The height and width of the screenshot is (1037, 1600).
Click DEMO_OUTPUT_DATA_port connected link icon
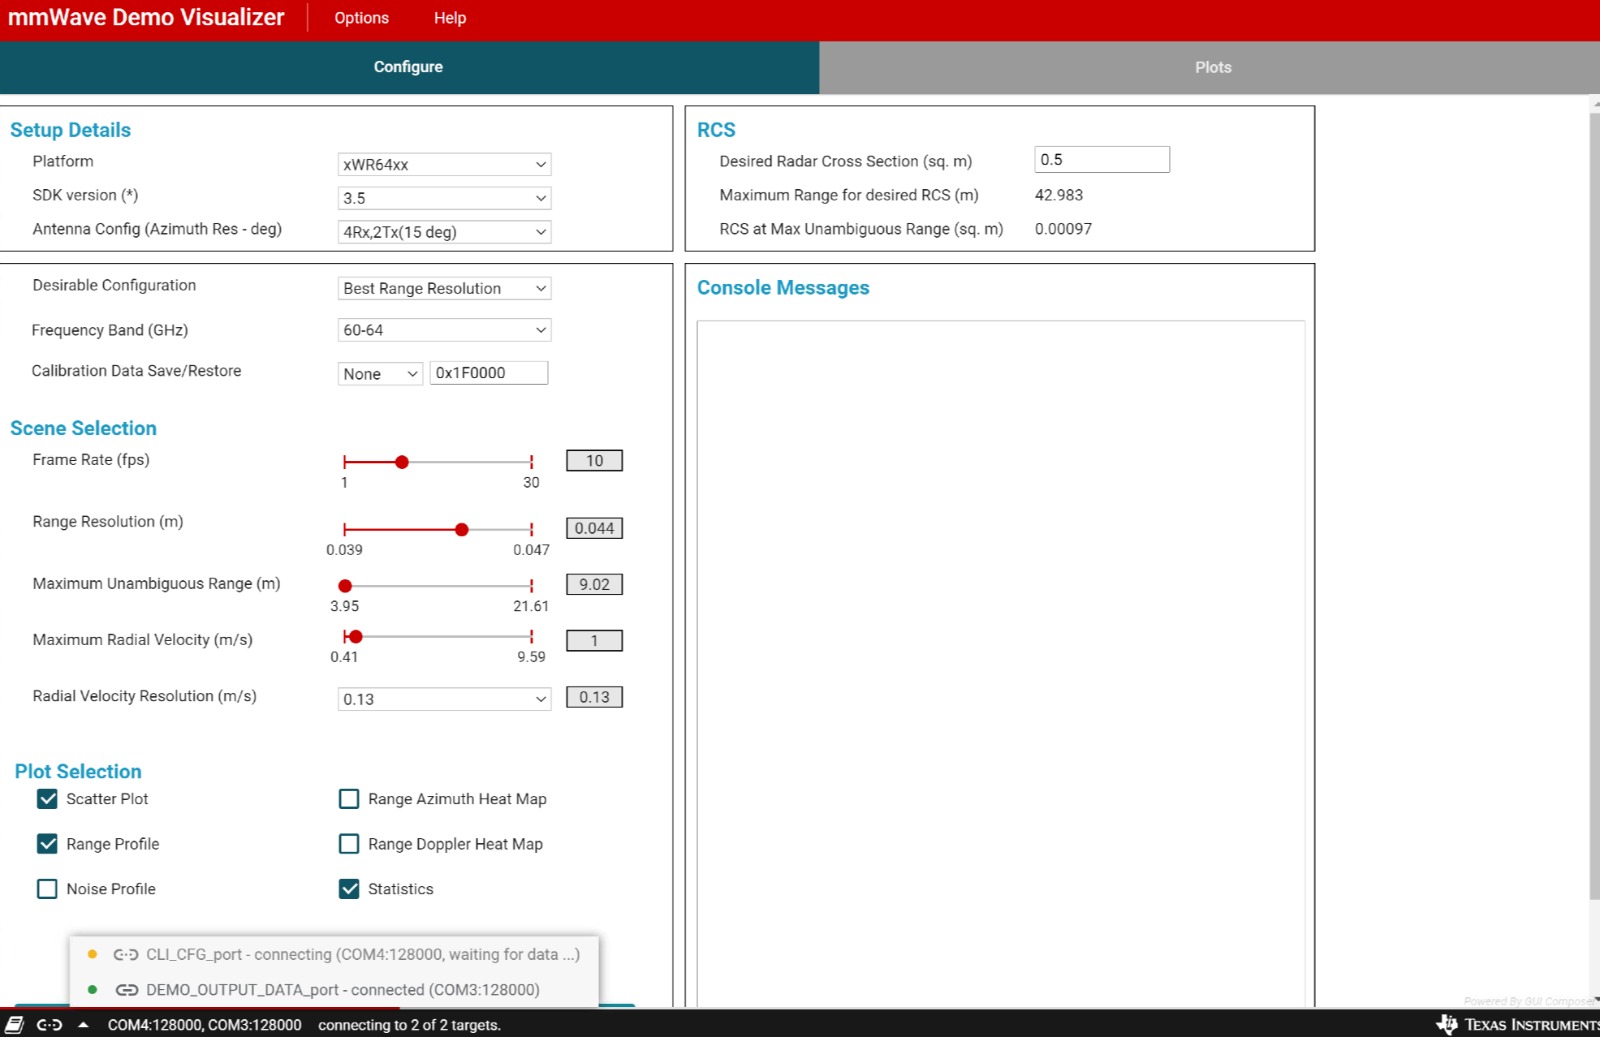(x=127, y=990)
